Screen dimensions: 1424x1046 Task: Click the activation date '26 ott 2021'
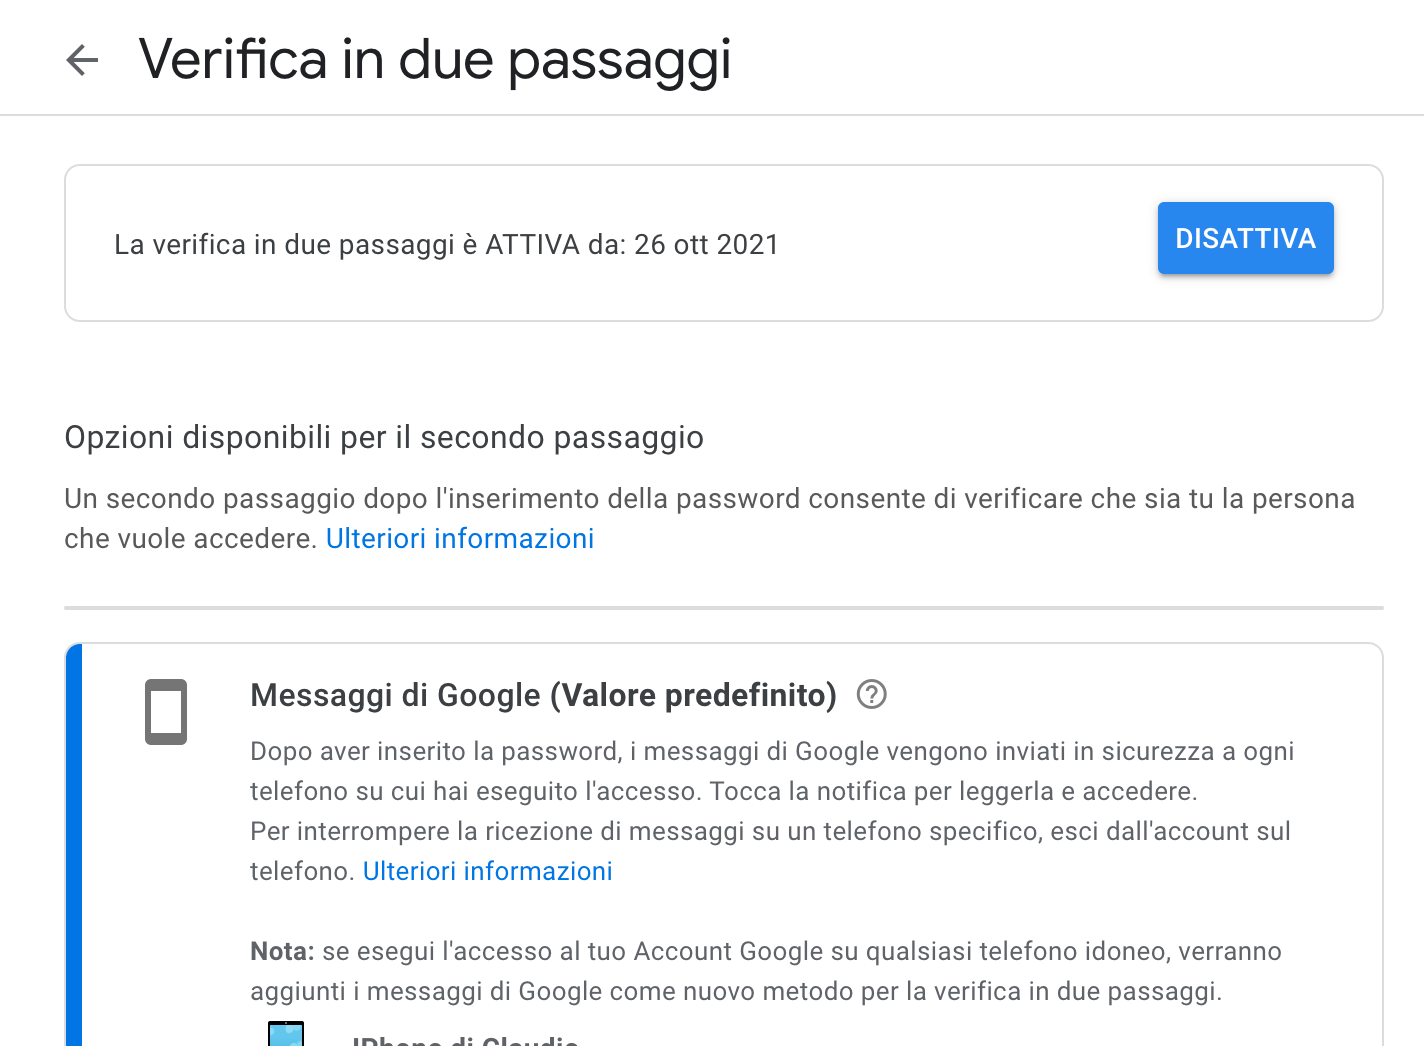point(706,244)
